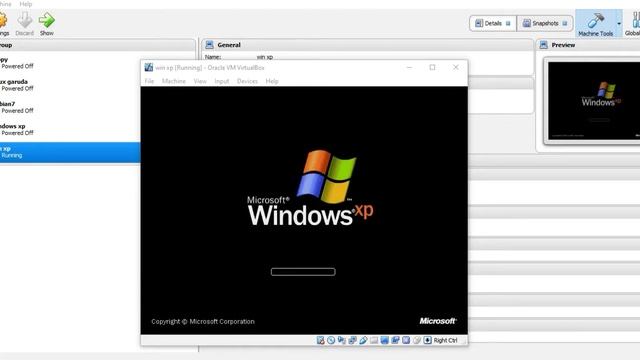Click the keyboard capture arrow icon
The width and height of the screenshot is (640, 360).
(x=427, y=340)
